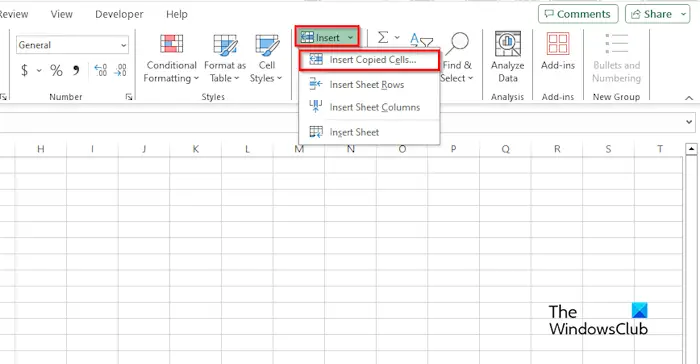Image resolution: width=700 pixels, height=364 pixels.
Task: Choose Insert Sheet Columns
Action: (369, 107)
